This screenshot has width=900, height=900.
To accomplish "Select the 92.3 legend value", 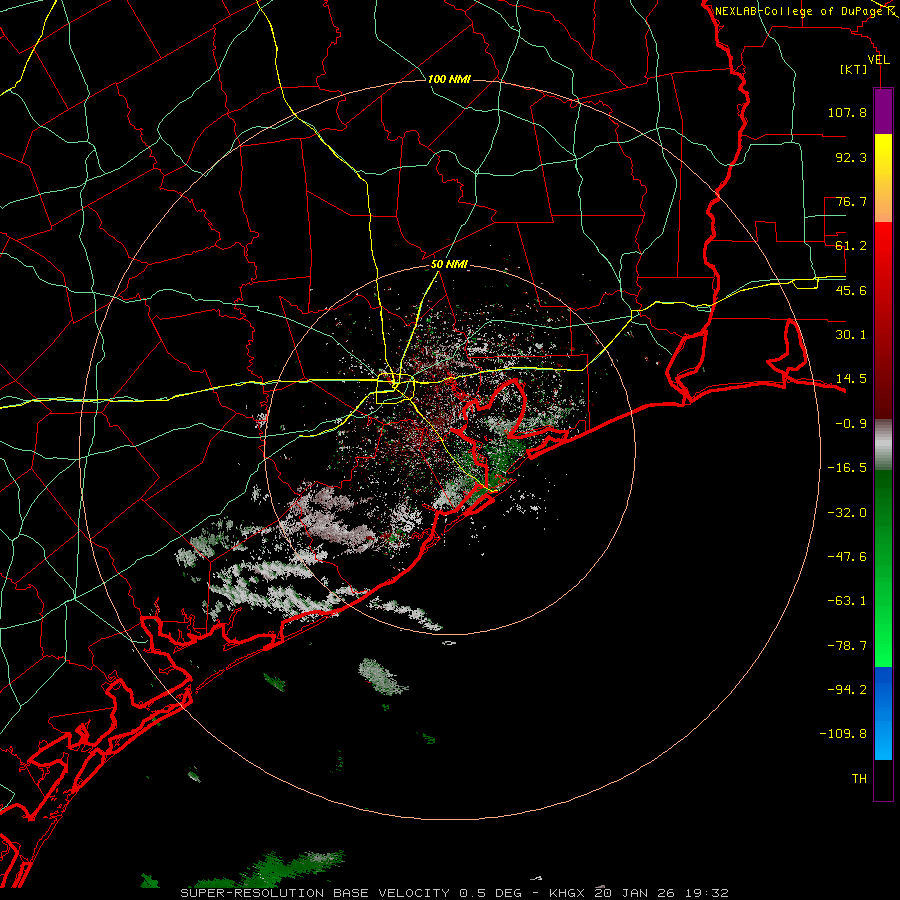I will [x=851, y=157].
